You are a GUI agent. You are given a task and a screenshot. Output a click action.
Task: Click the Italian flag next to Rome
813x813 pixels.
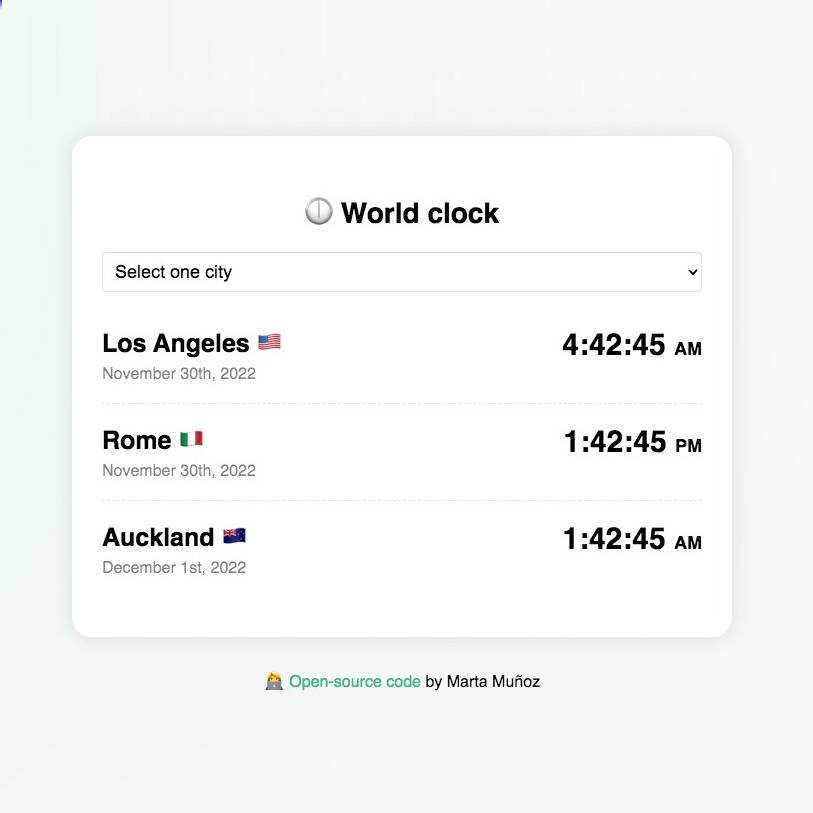coord(191,439)
